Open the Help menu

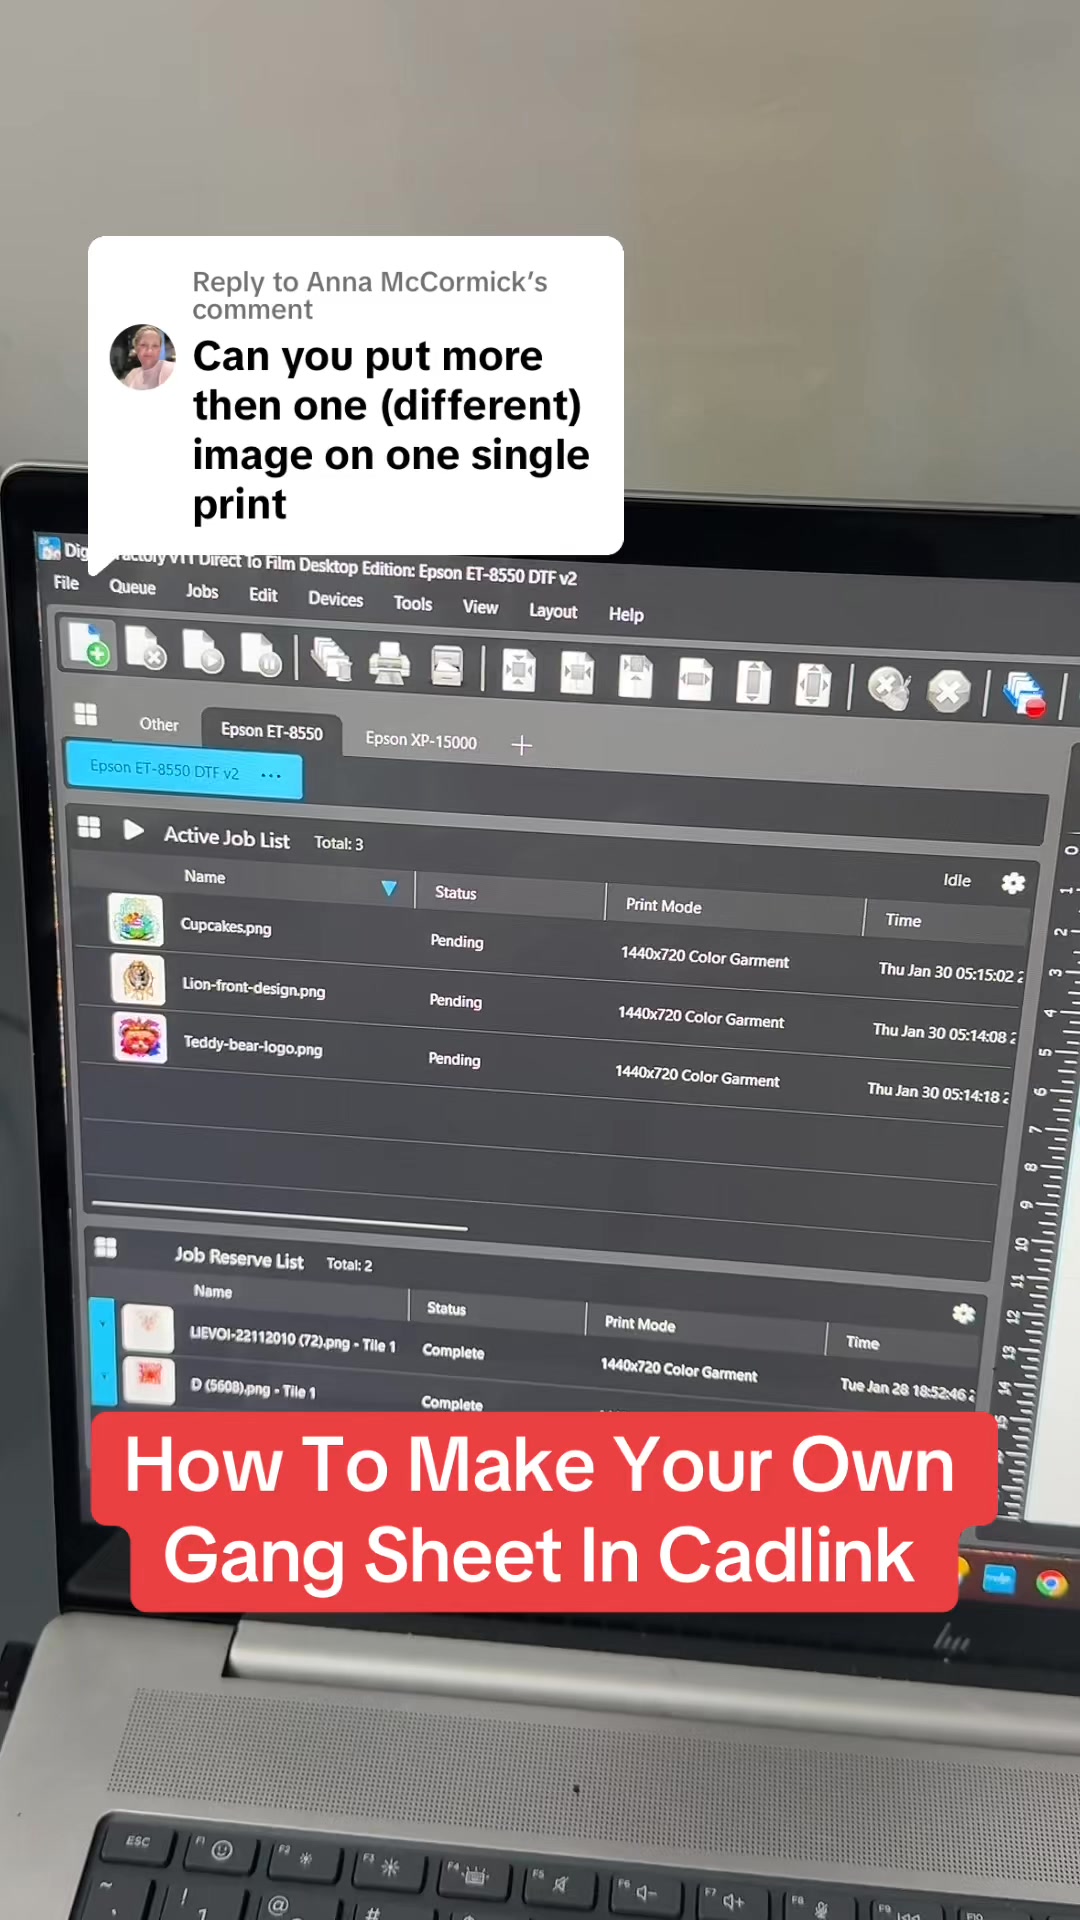point(626,614)
